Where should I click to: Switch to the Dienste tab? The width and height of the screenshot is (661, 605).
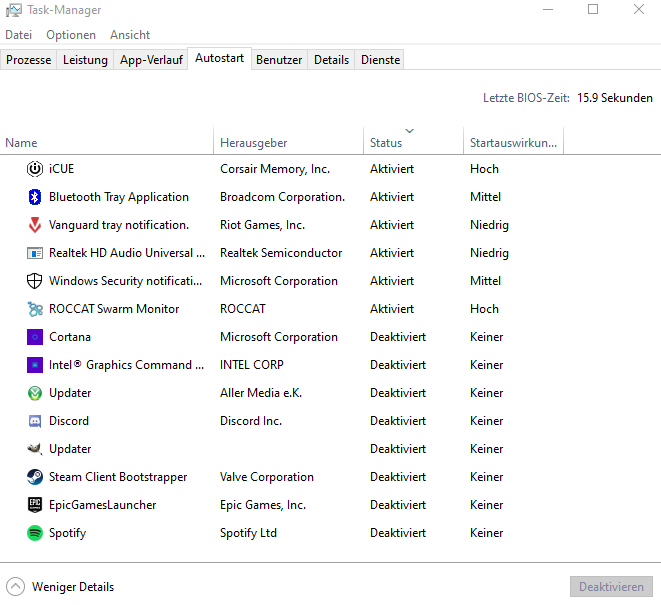pos(380,59)
